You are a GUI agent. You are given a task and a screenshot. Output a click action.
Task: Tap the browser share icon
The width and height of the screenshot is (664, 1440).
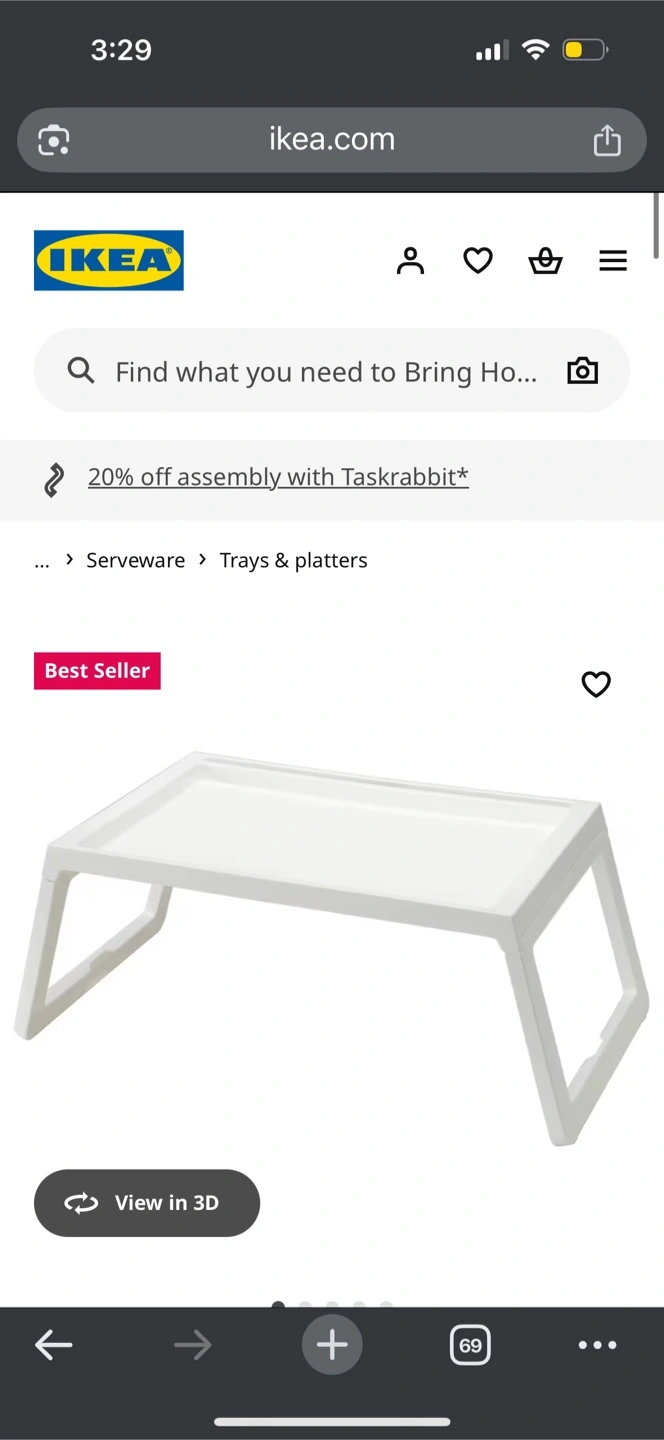pyautogui.click(x=607, y=140)
